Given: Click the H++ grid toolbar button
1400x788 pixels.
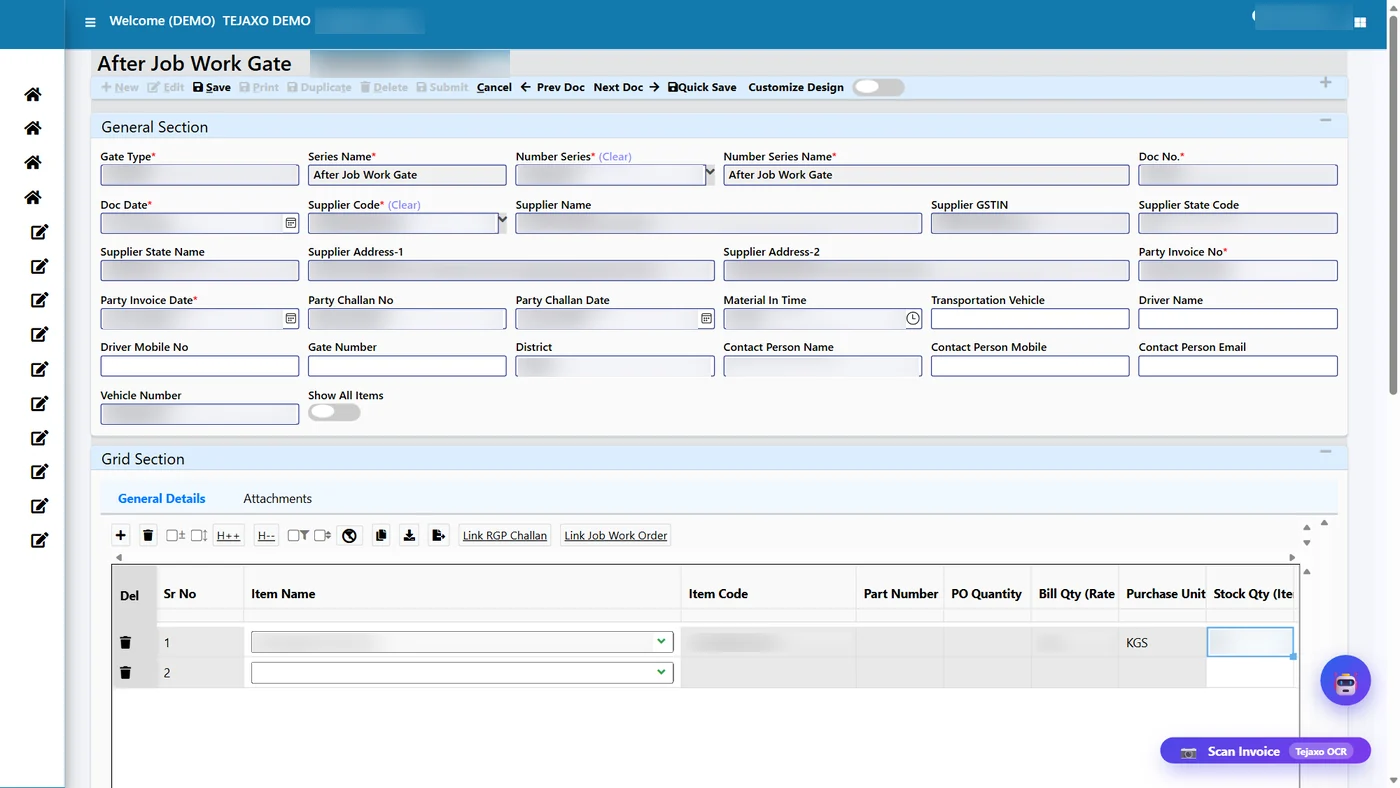Looking at the screenshot, I should [228, 535].
